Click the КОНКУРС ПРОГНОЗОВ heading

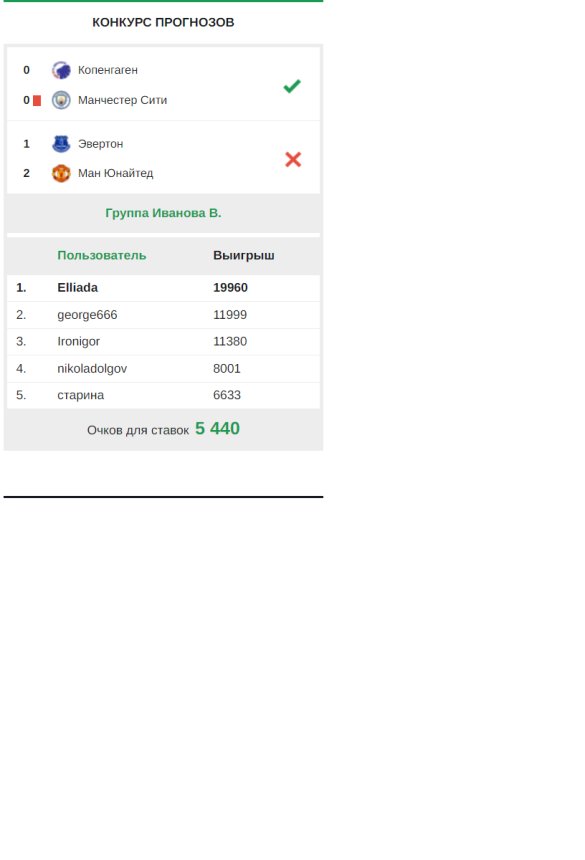click(163, 22)
